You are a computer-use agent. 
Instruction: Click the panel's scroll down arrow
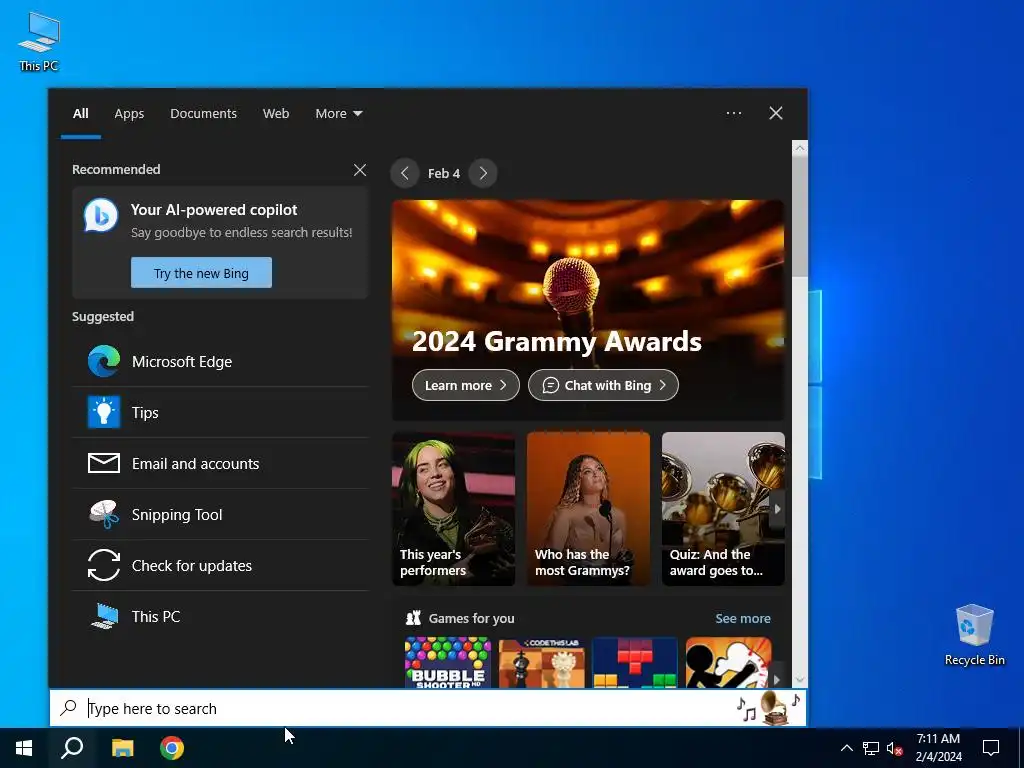800,680
